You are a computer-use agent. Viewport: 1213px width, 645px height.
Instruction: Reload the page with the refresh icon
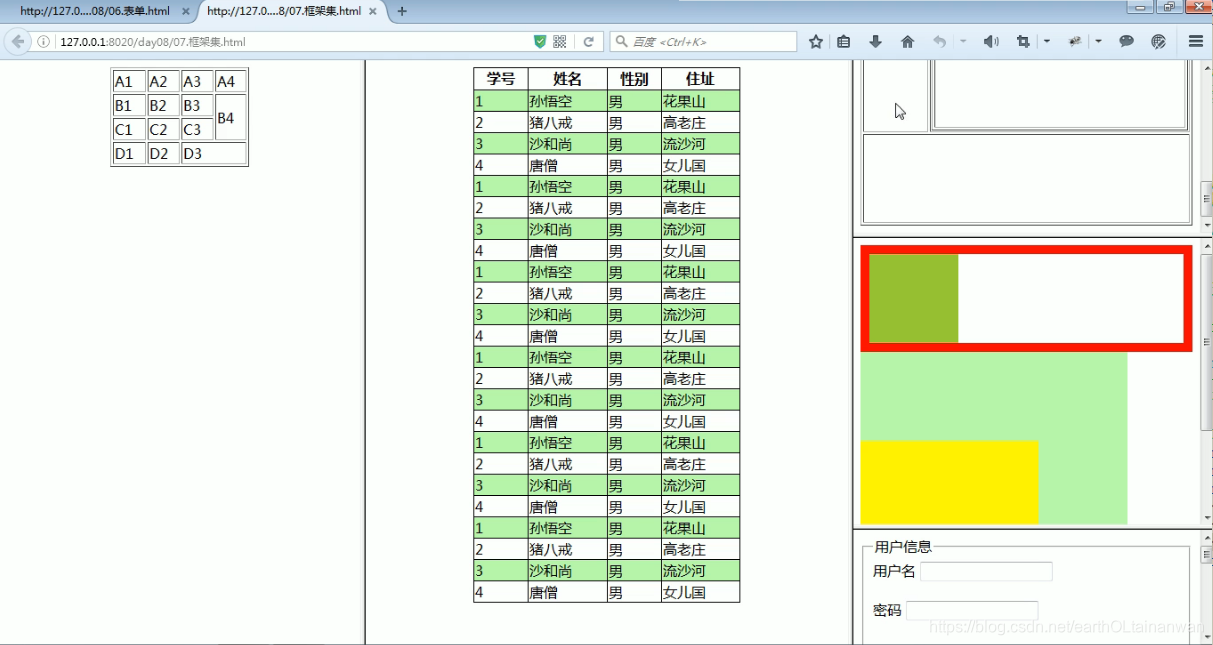(589, 41)
